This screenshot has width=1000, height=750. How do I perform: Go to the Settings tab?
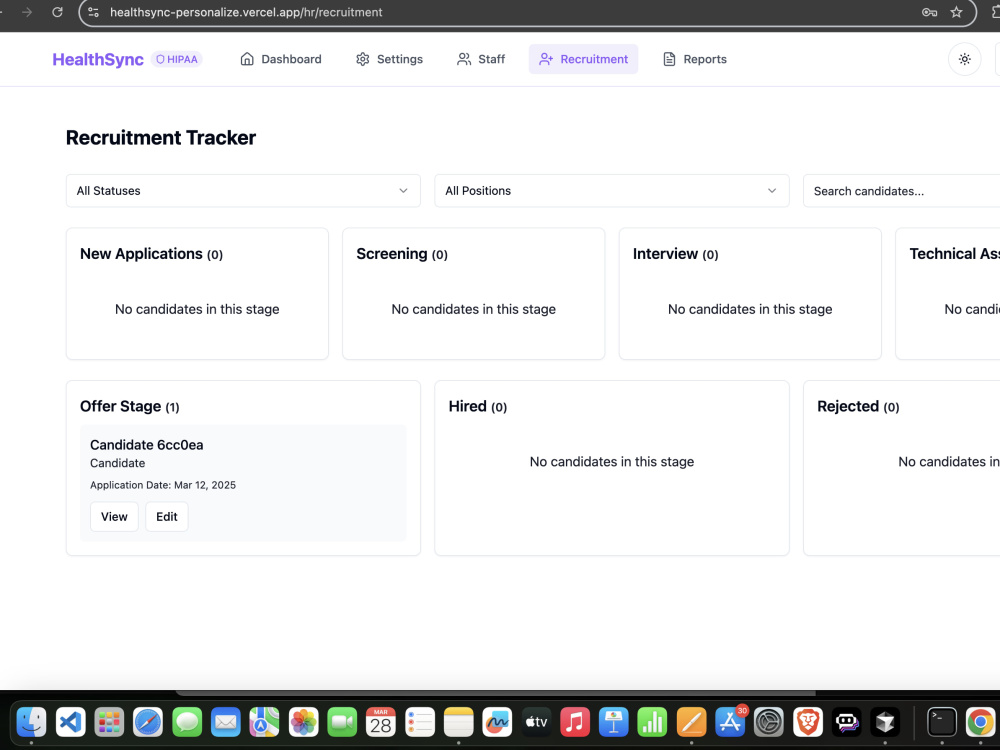tap(389, 59)
